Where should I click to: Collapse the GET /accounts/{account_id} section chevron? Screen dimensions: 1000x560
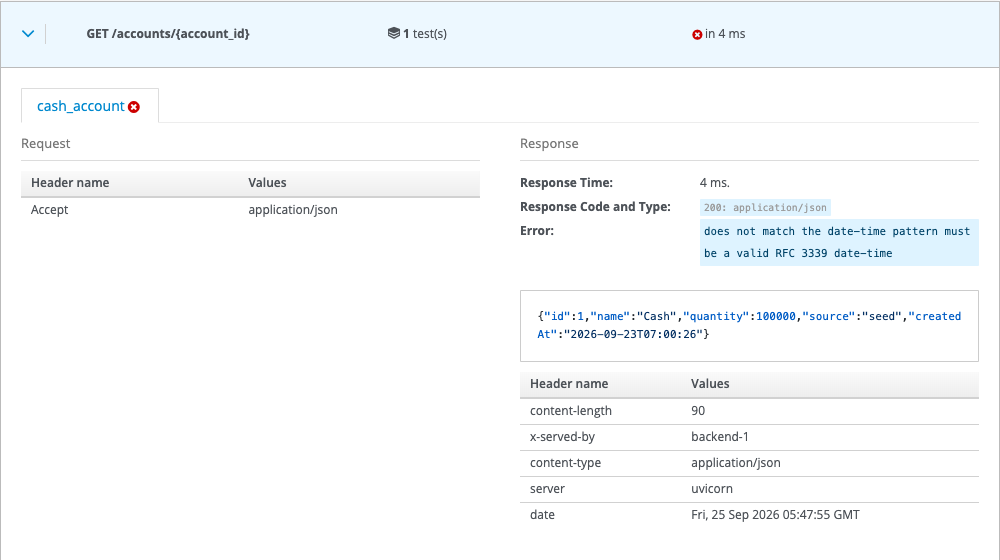pos(28,34)
